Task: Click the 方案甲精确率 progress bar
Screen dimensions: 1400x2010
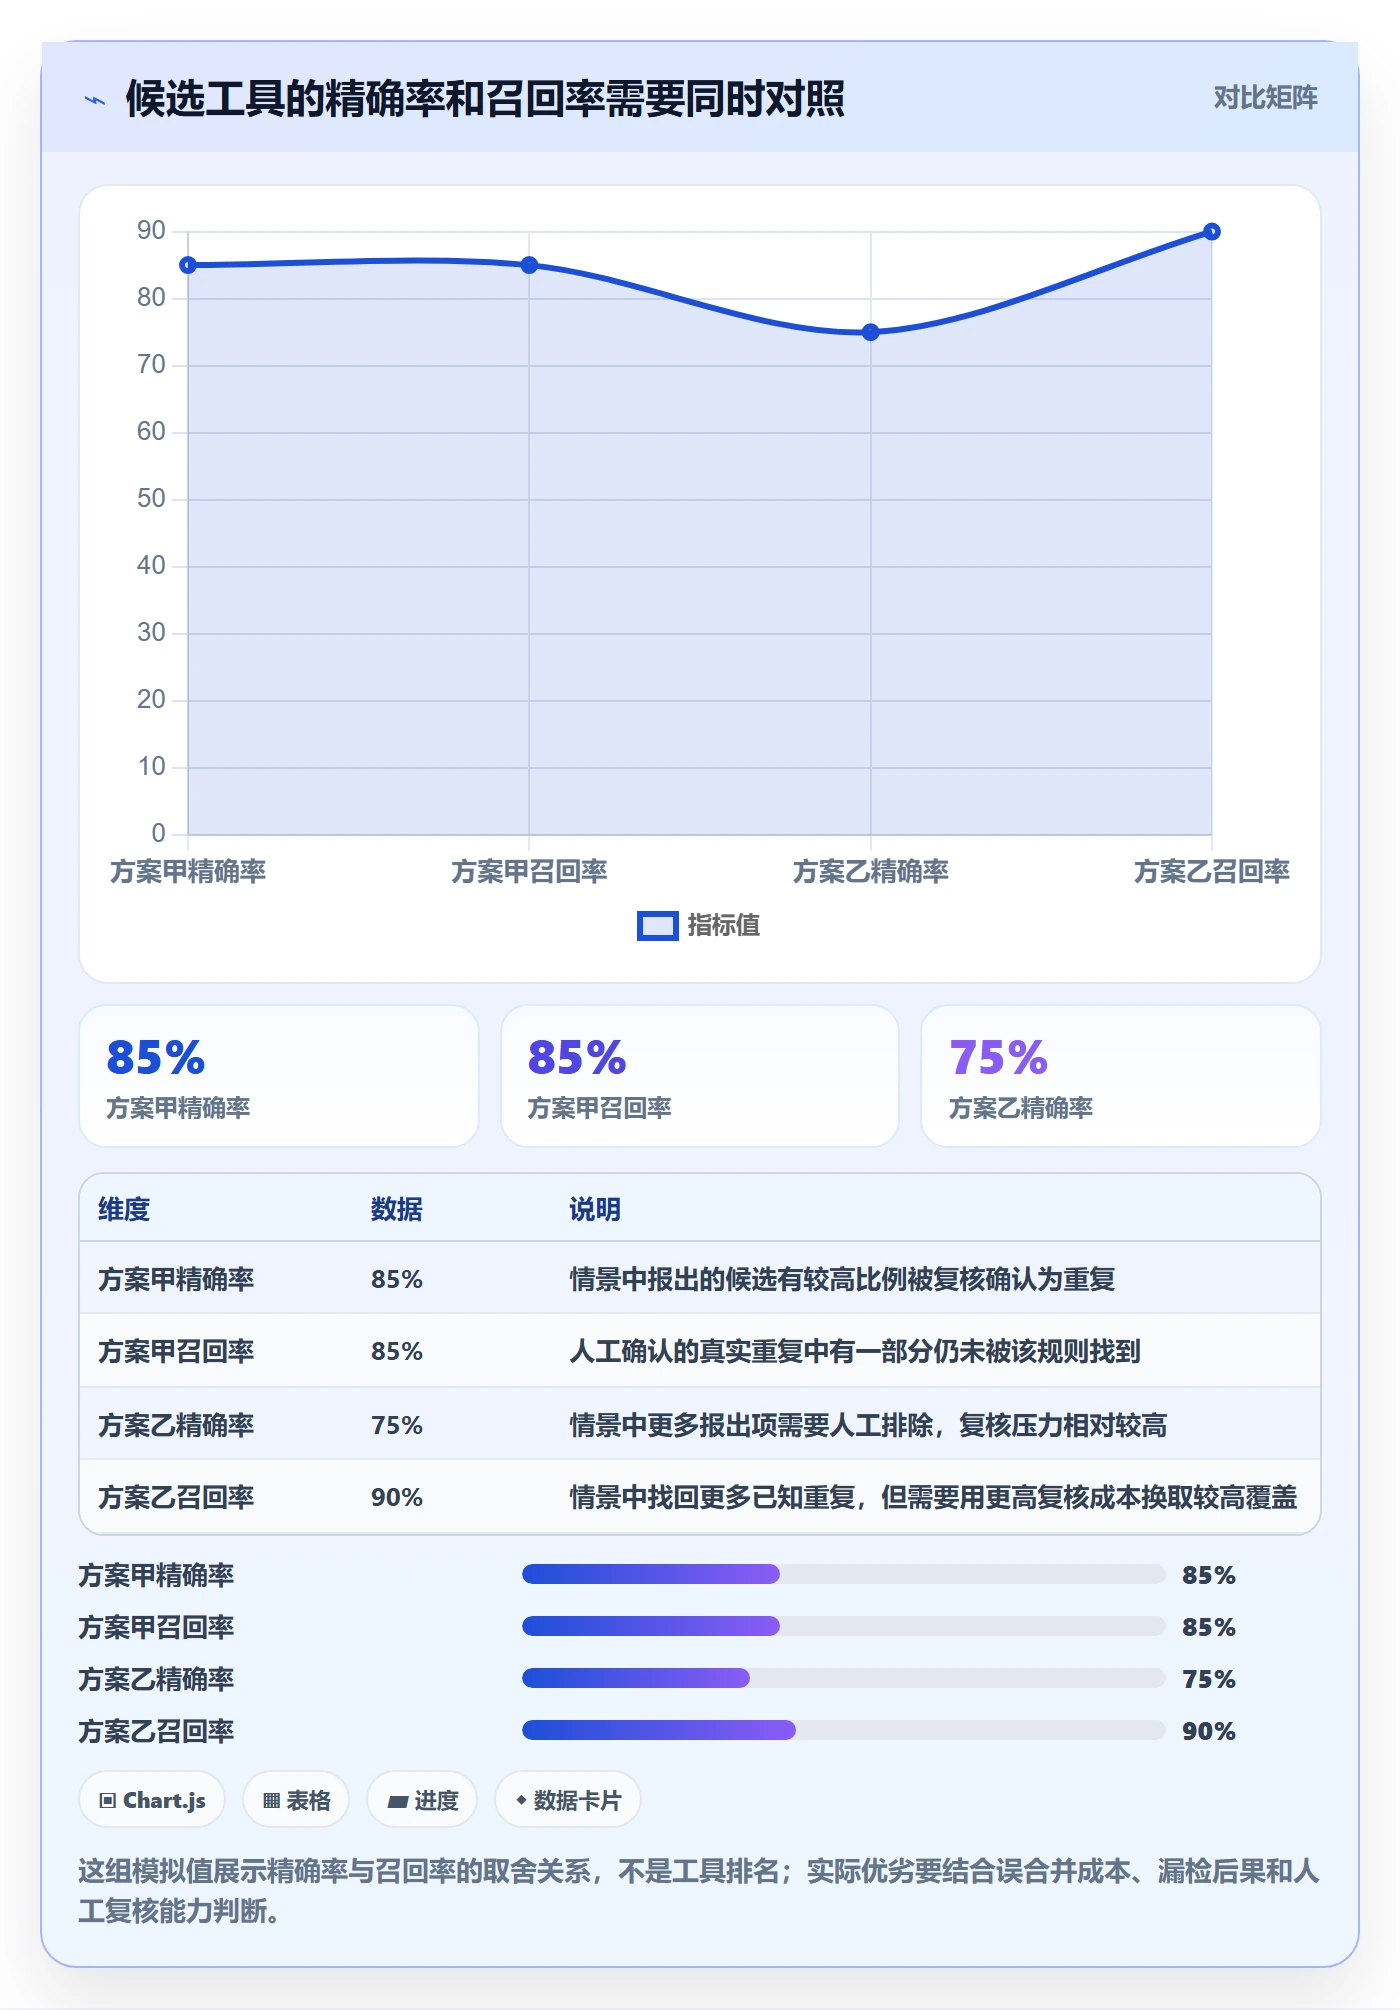Action: point(843,1574)
